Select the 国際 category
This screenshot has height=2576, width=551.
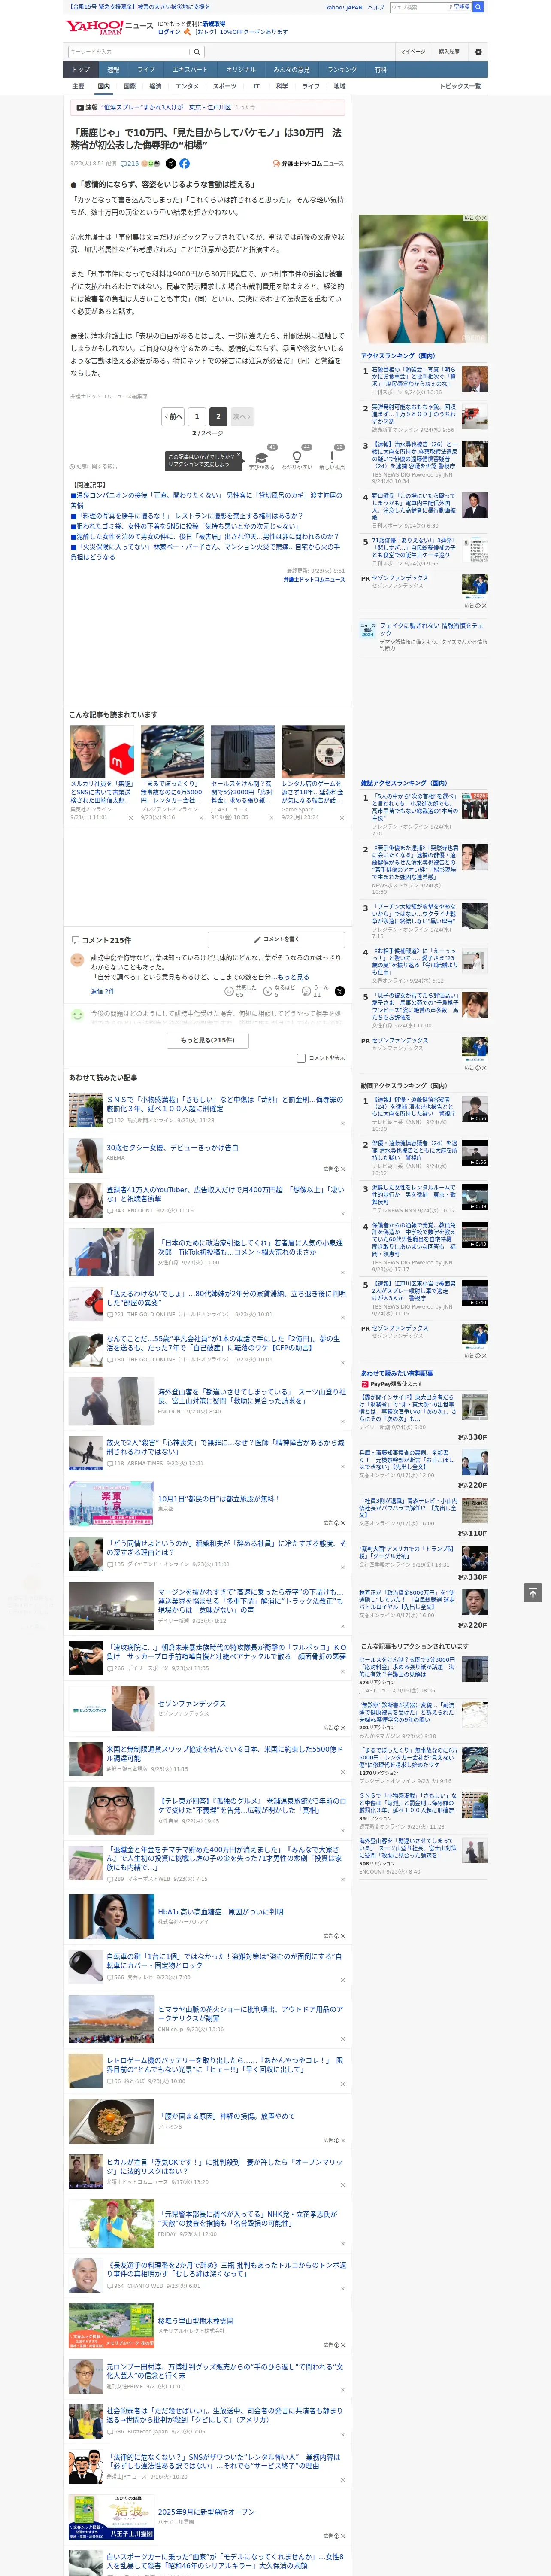click(x=129, y=86)
